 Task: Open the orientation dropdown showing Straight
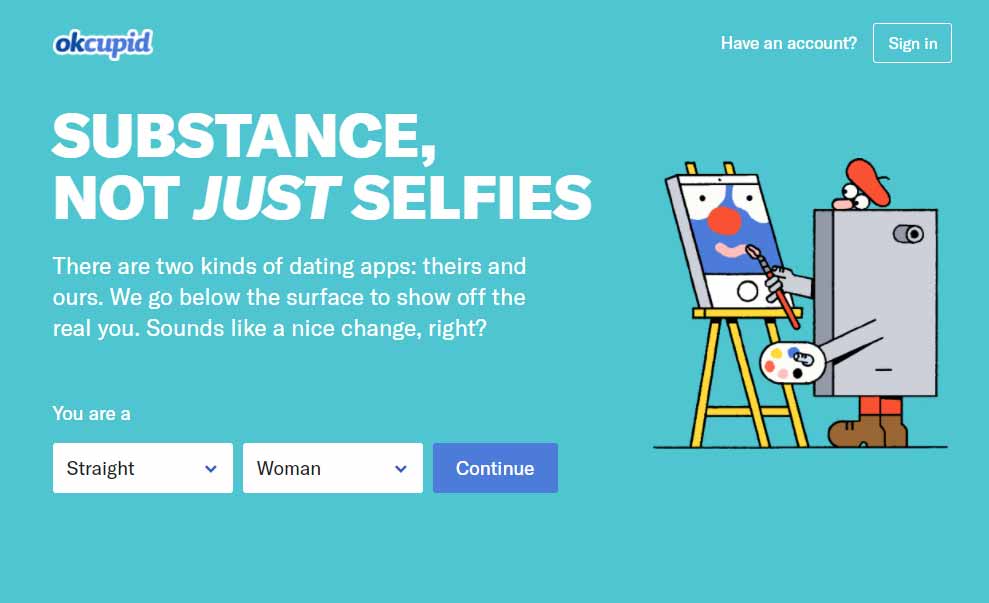coord(142,467)
